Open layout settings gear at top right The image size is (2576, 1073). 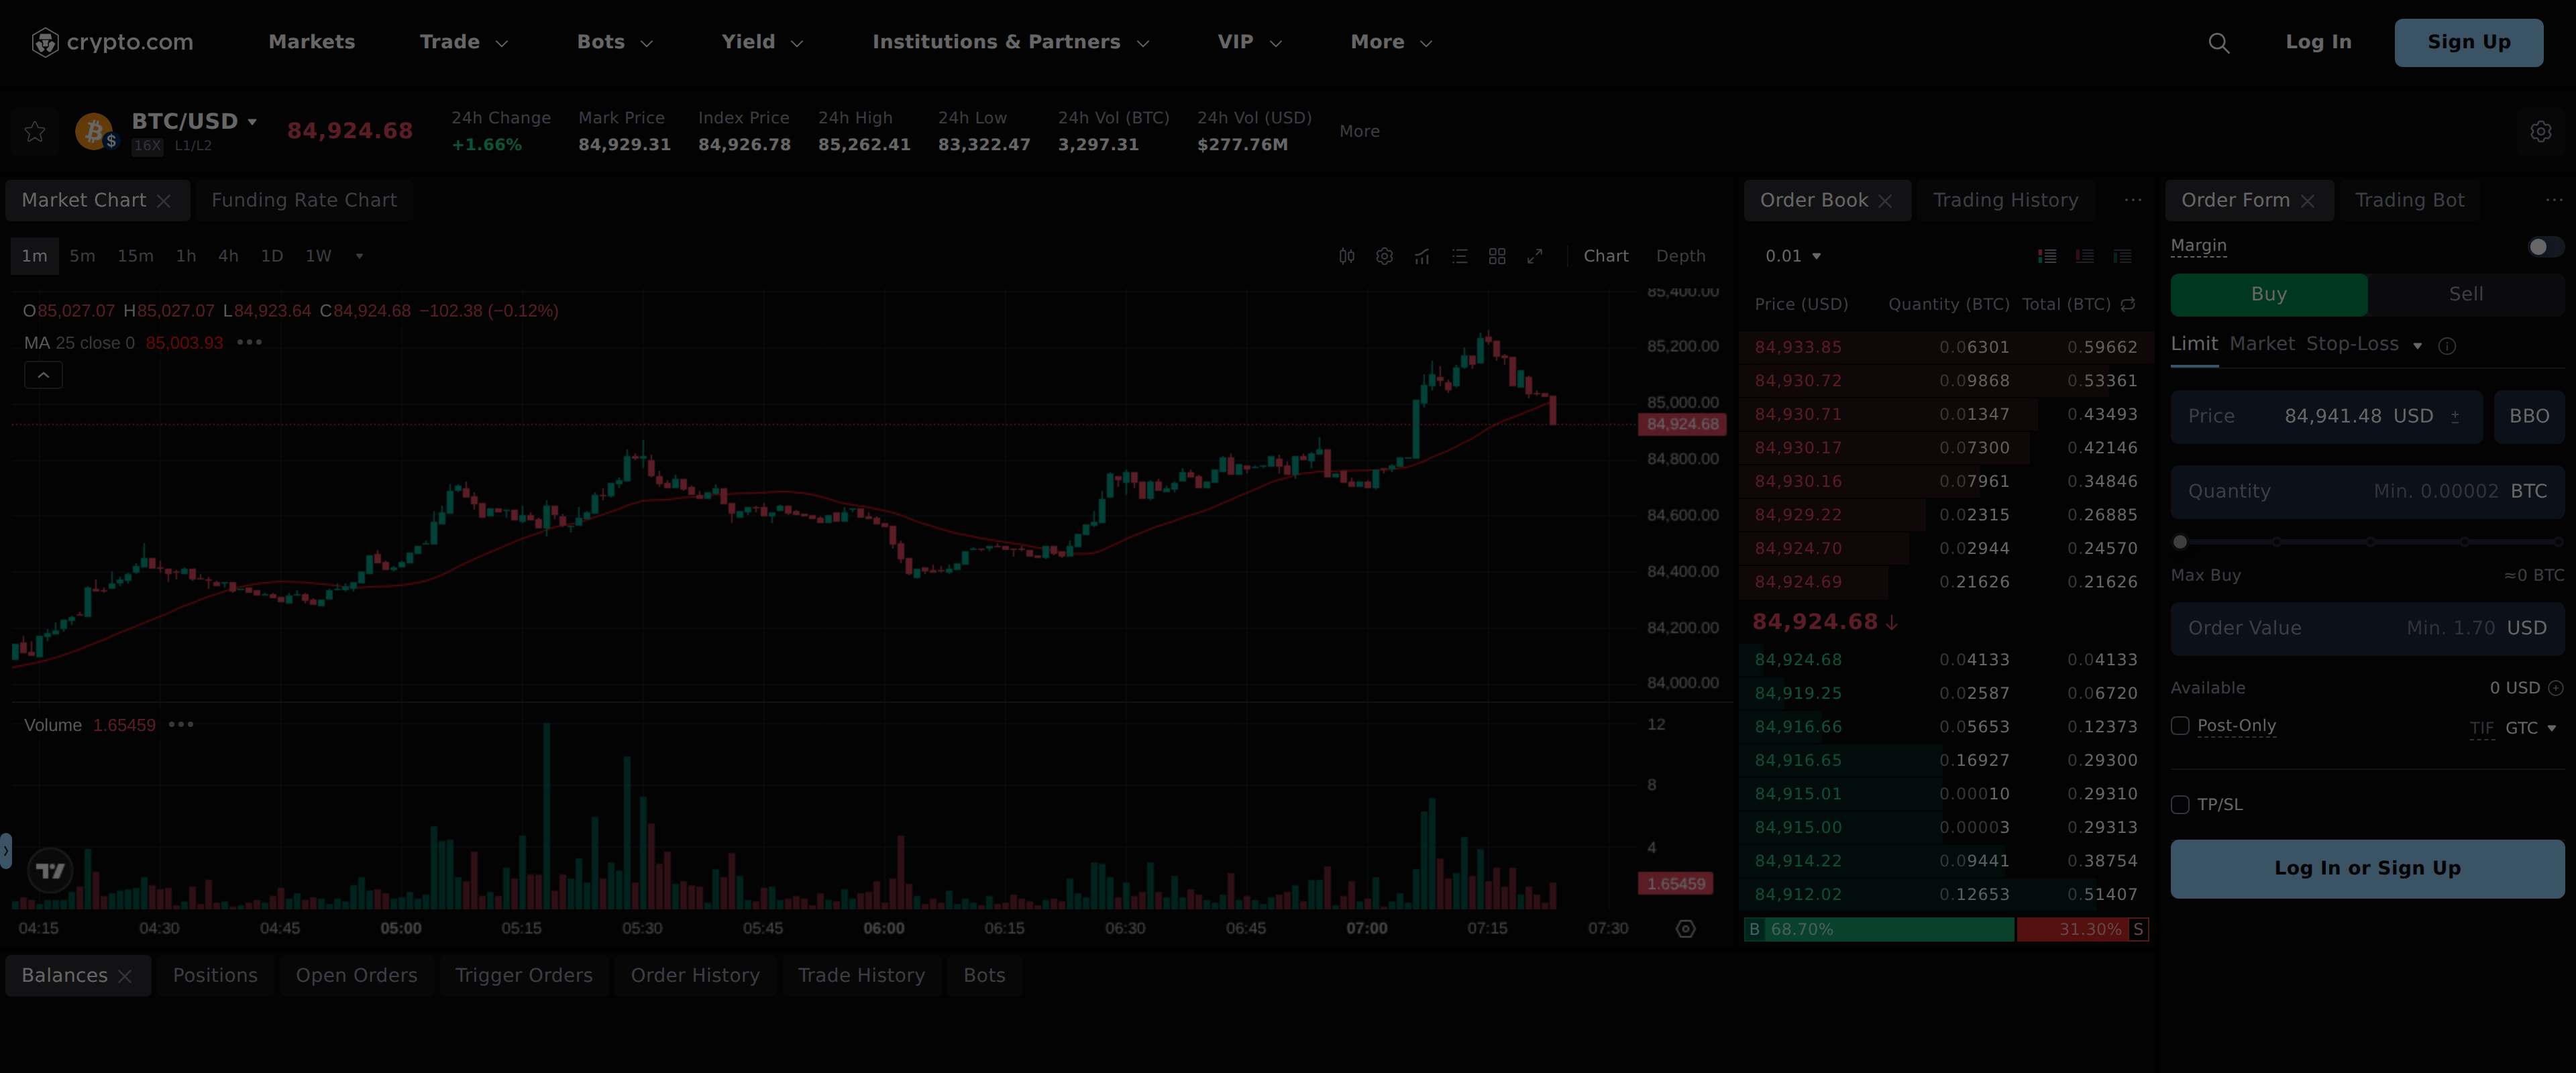click(2540, 131)
